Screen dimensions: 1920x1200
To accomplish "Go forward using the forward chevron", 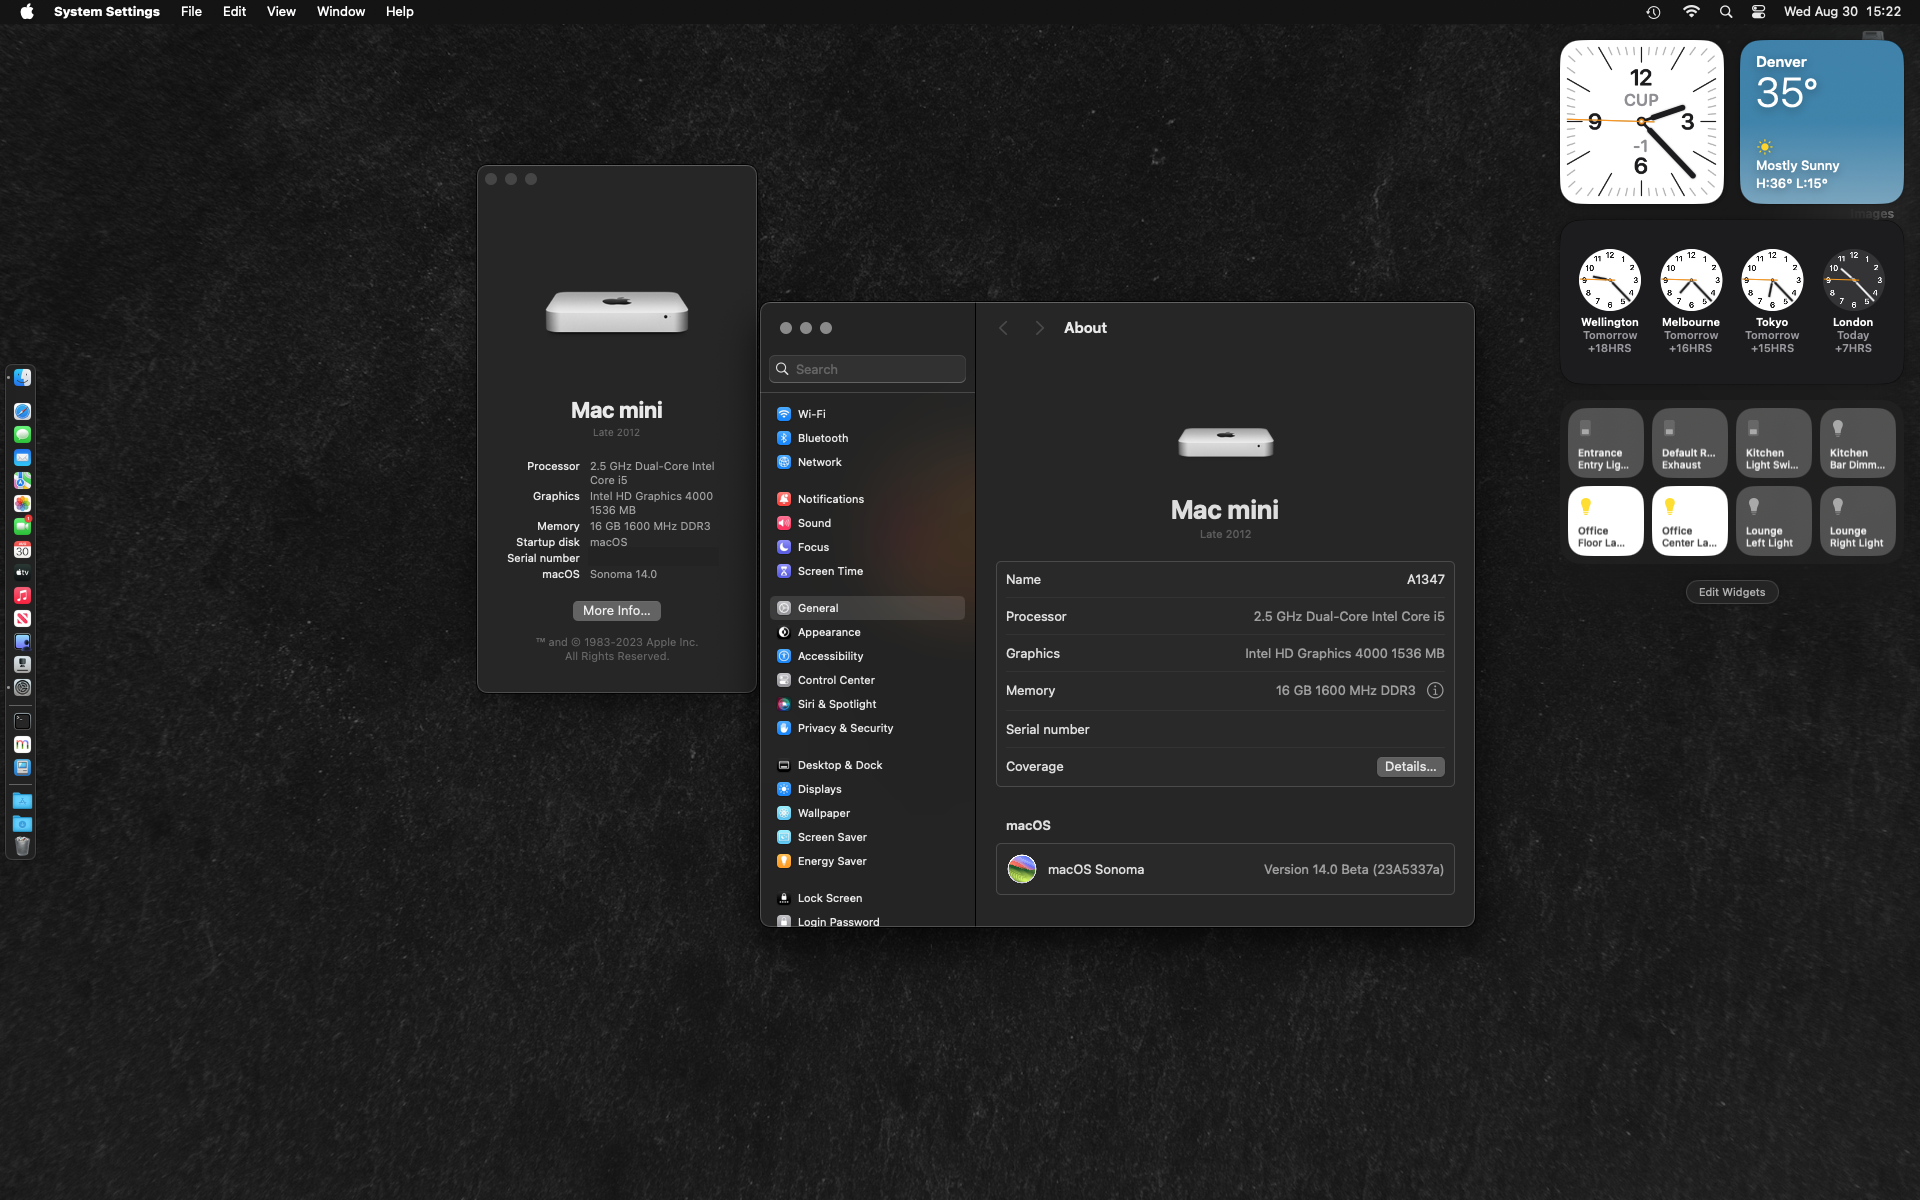I will coord(1039,328).
